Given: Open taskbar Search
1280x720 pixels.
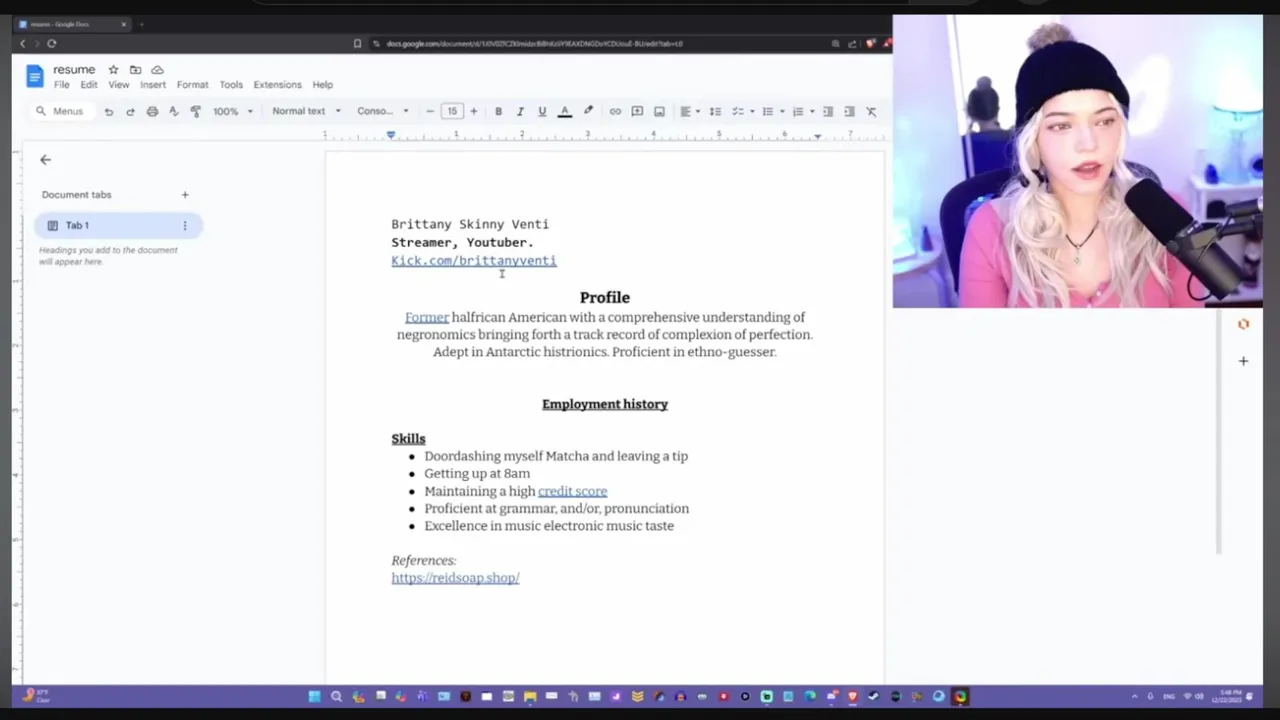Looking at the screenshot, I should tap(336, 697).
